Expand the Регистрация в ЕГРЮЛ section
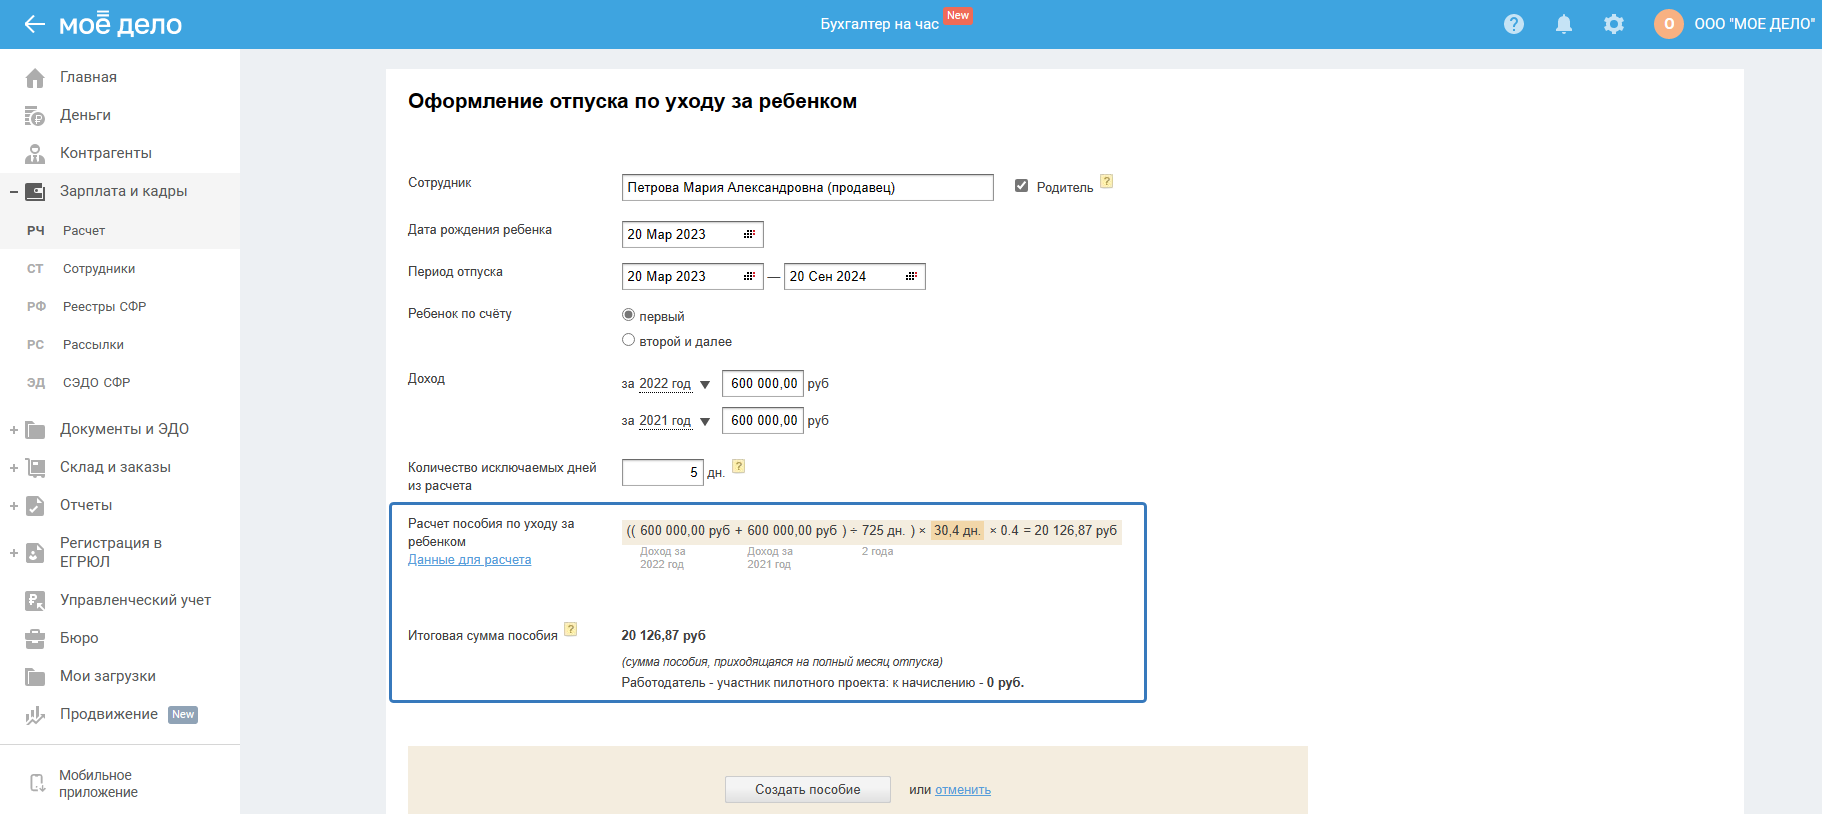1822x814 pixels. click(14, 552)
